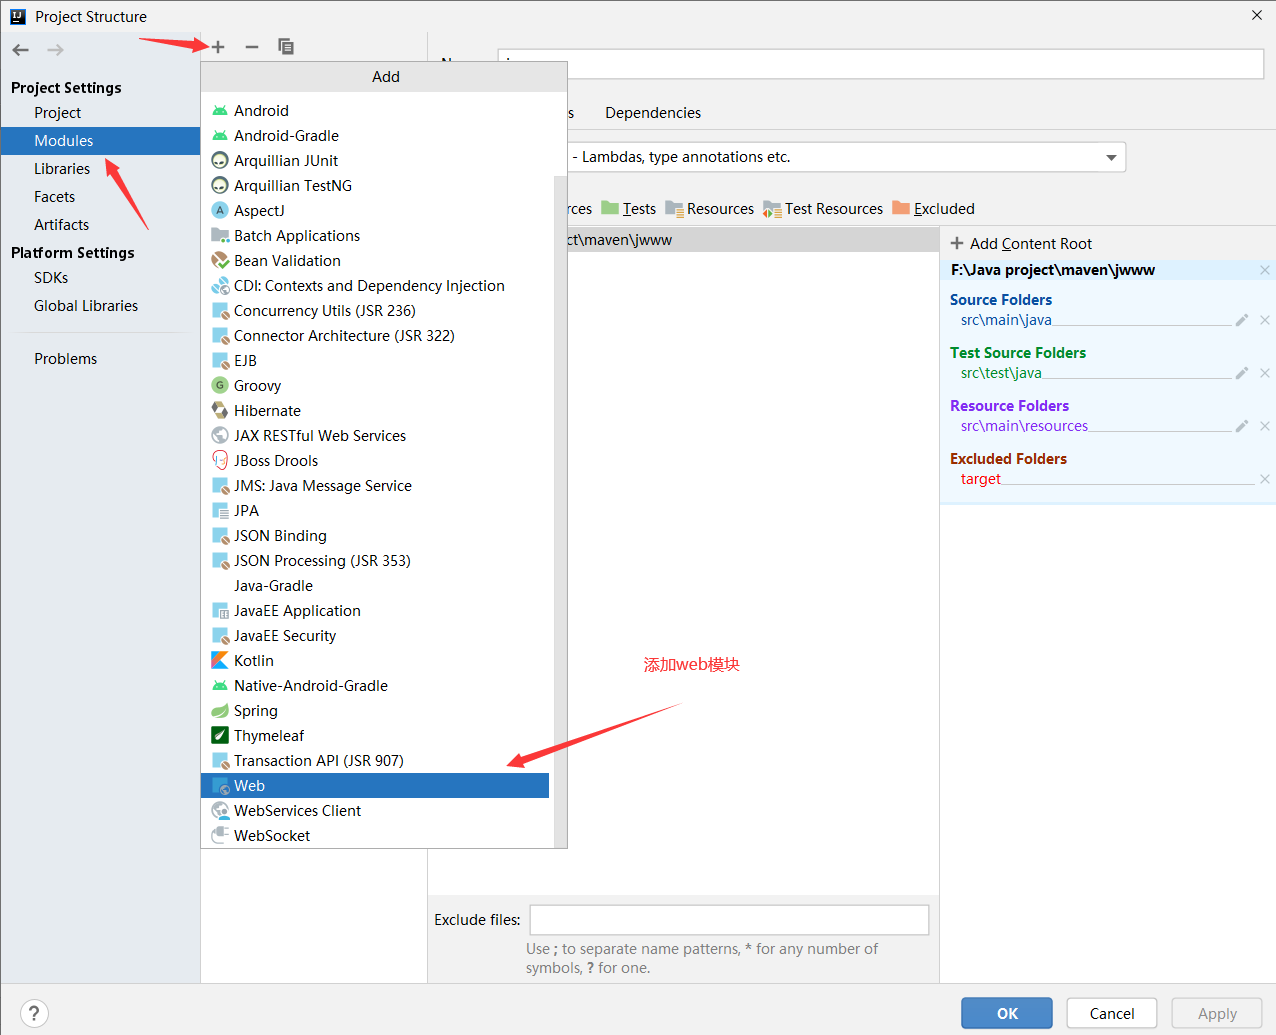Viewport: 1276px width, 1035px height.
Task: Mark as Tests folder button
Action: tap(629, 209)
